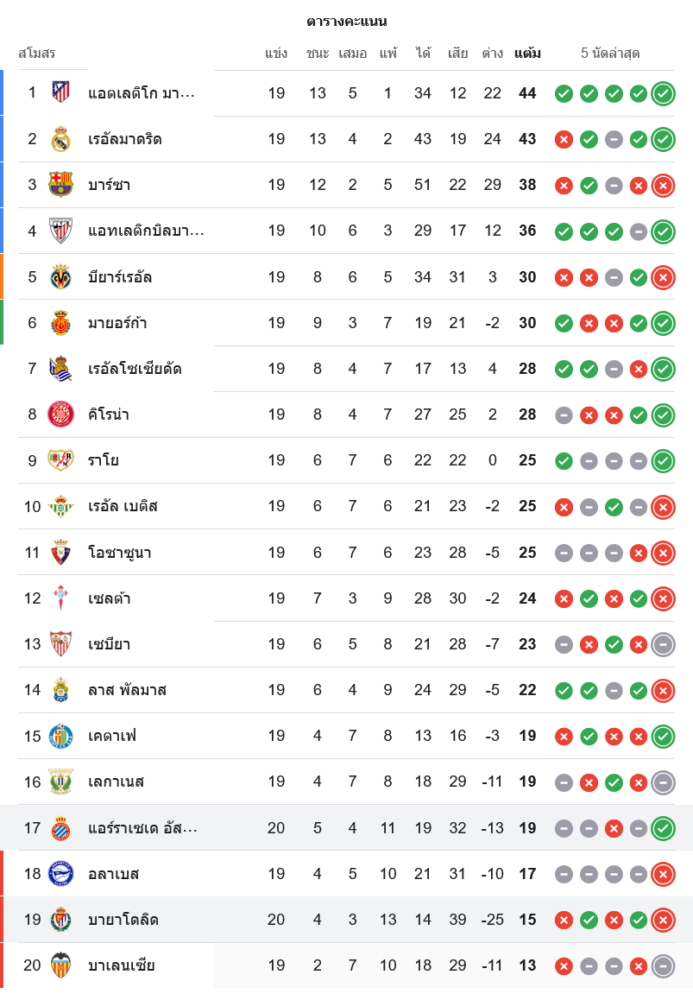Image resolution: width=693 pixels, height=1000 pixels.
Task: Click the Espanyol club crest
Action: coord(61,828)
